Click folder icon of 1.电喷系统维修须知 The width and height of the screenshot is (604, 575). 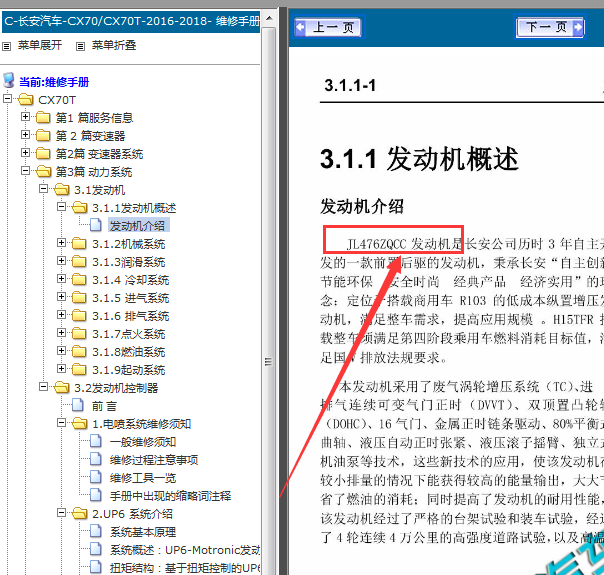coord(80,424)
